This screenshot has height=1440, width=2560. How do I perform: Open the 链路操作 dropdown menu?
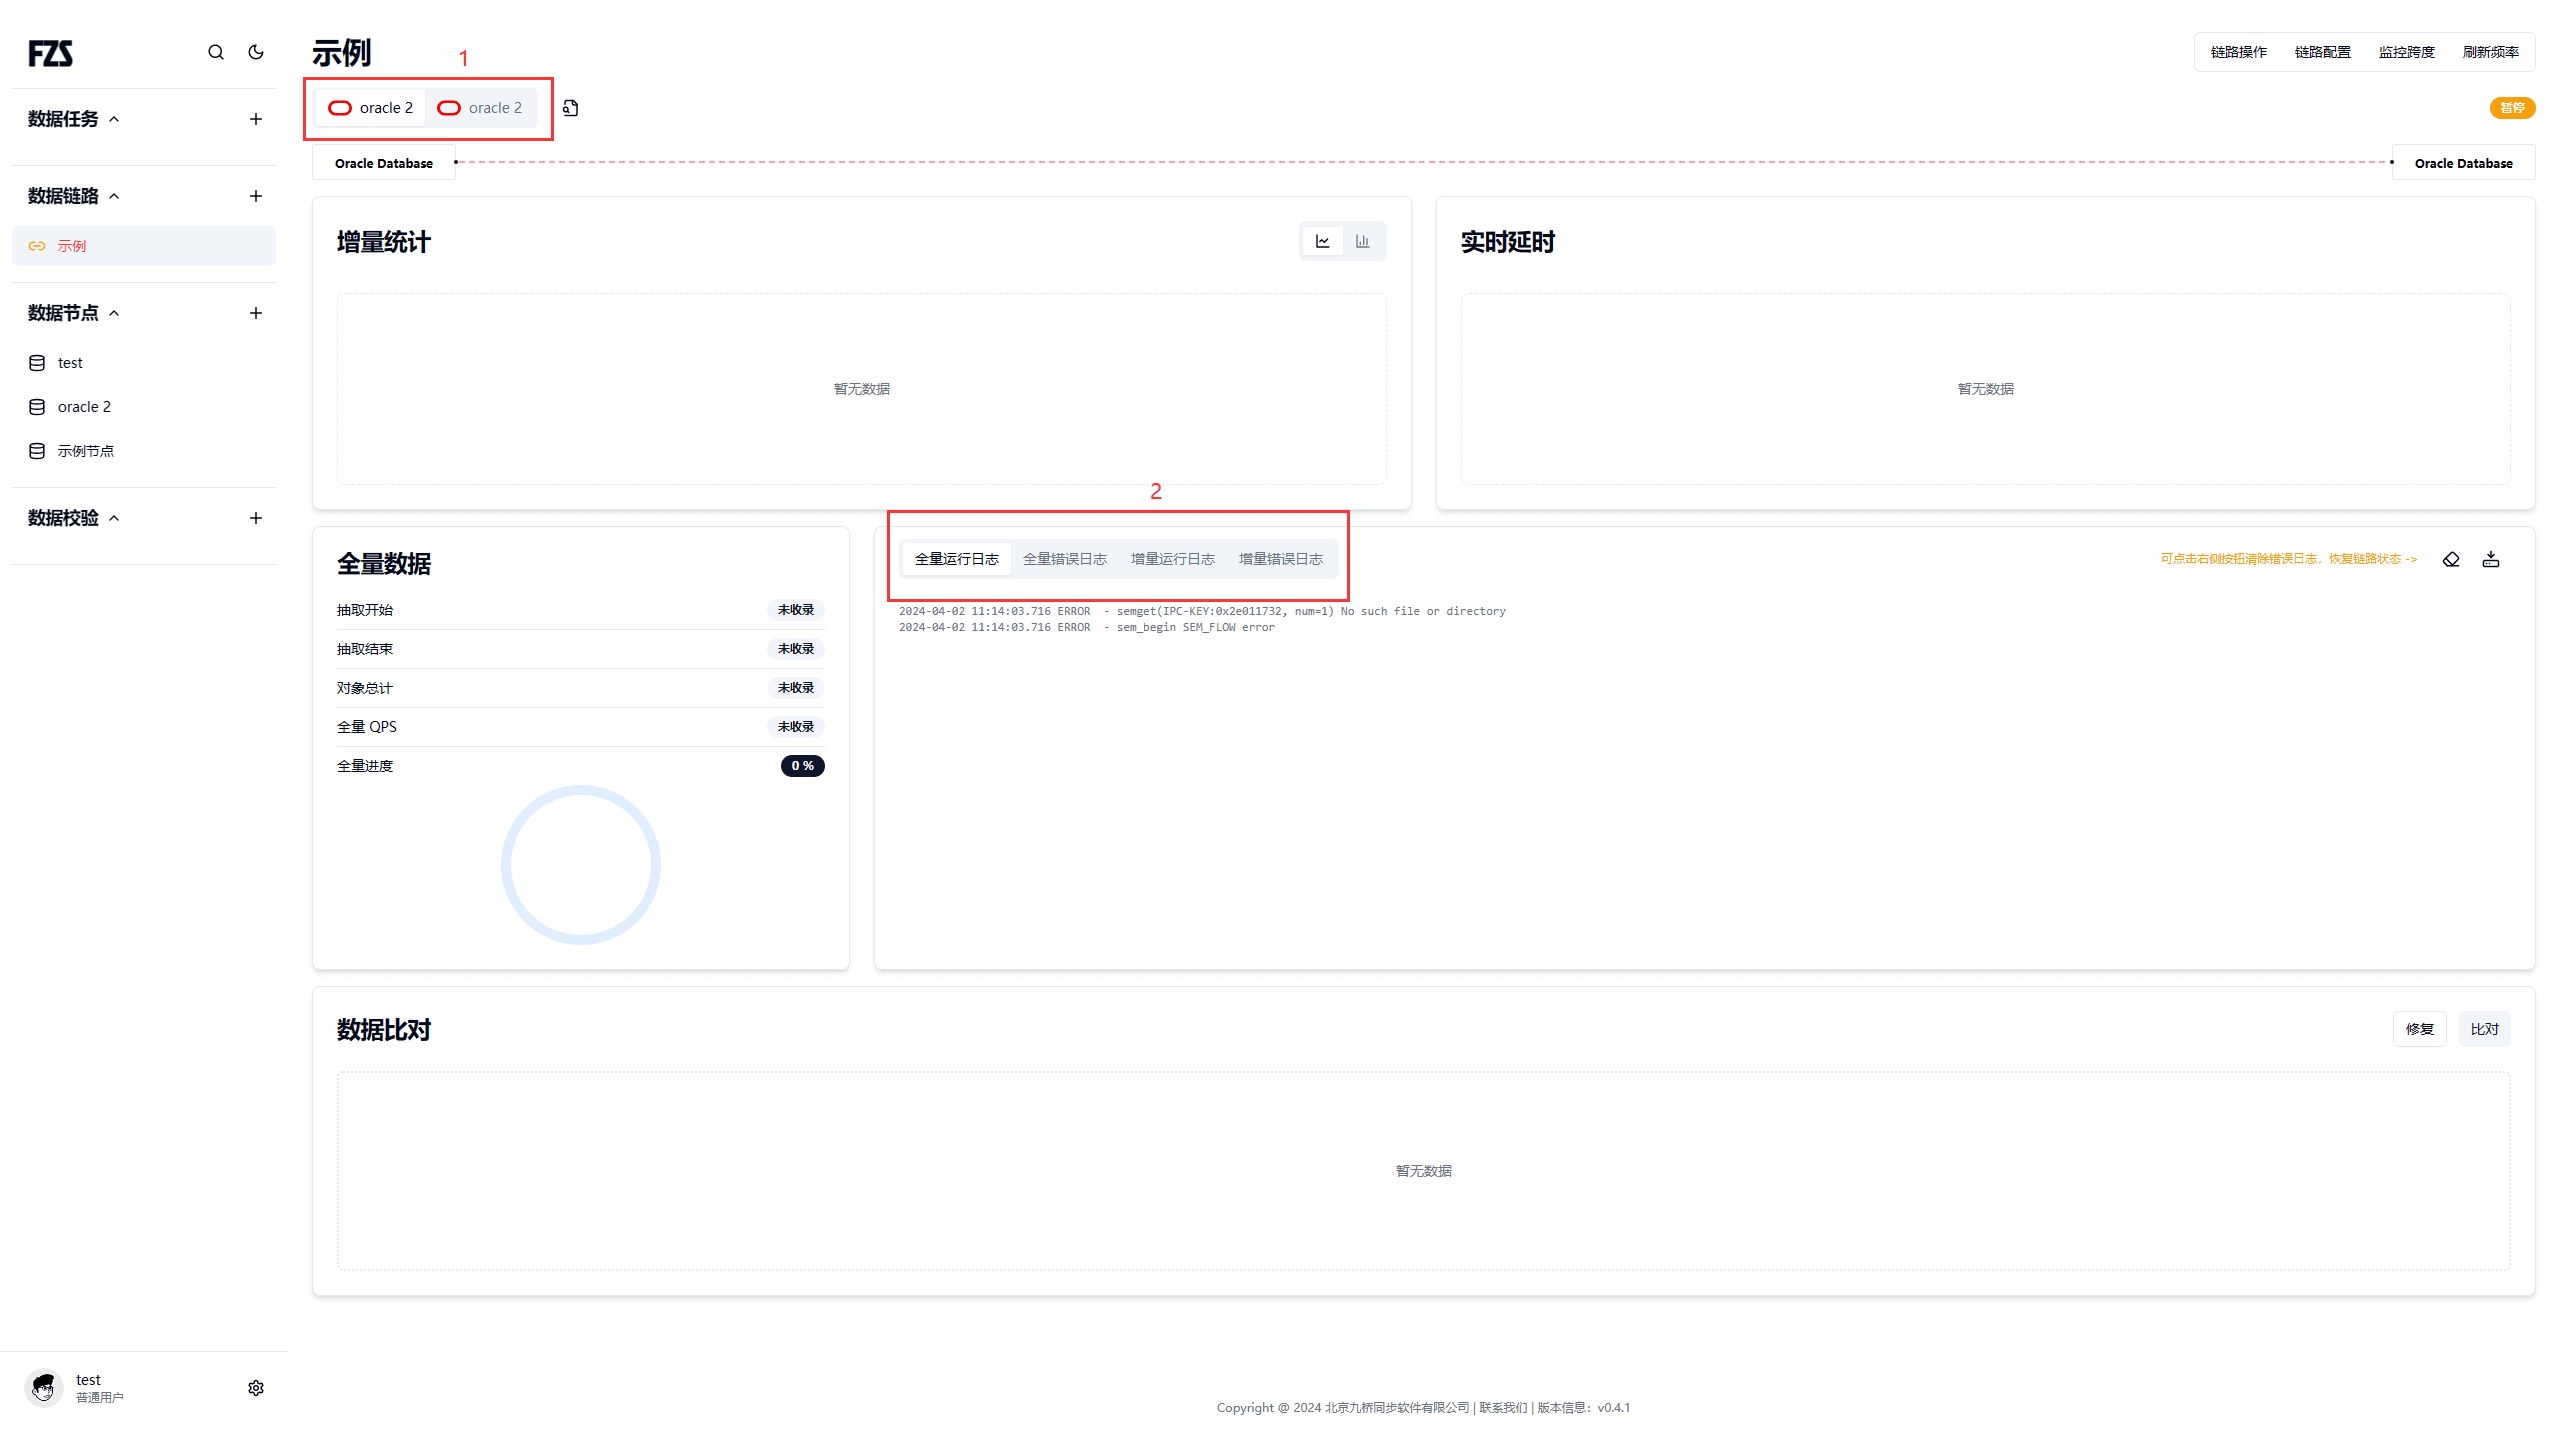point(2238,52)
